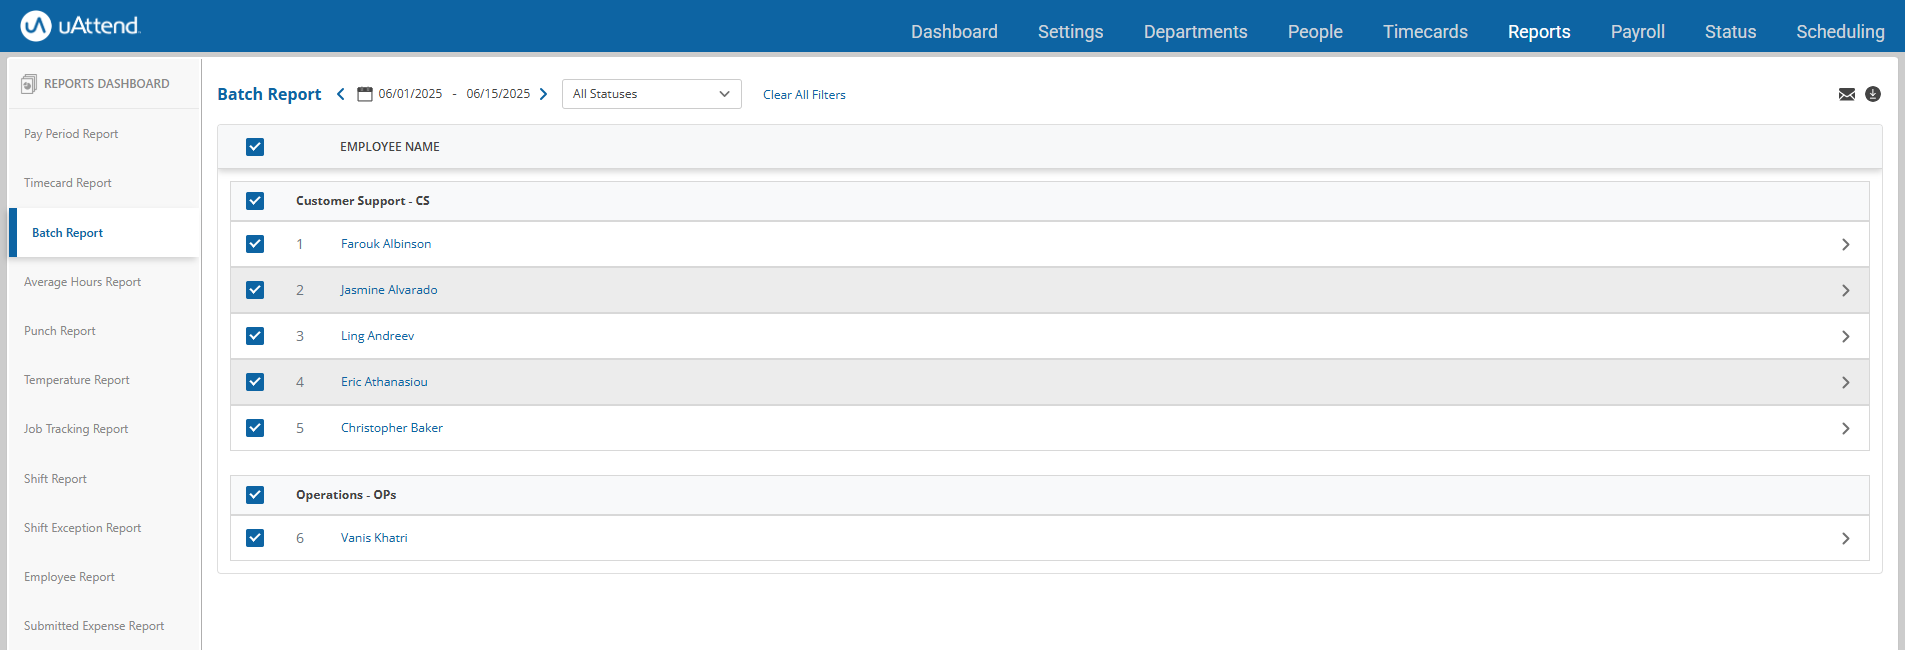The height and width of the screenshot is (650, 1905).
Task: Click the Reports Dashboard heading
Action: pos(107,84)
